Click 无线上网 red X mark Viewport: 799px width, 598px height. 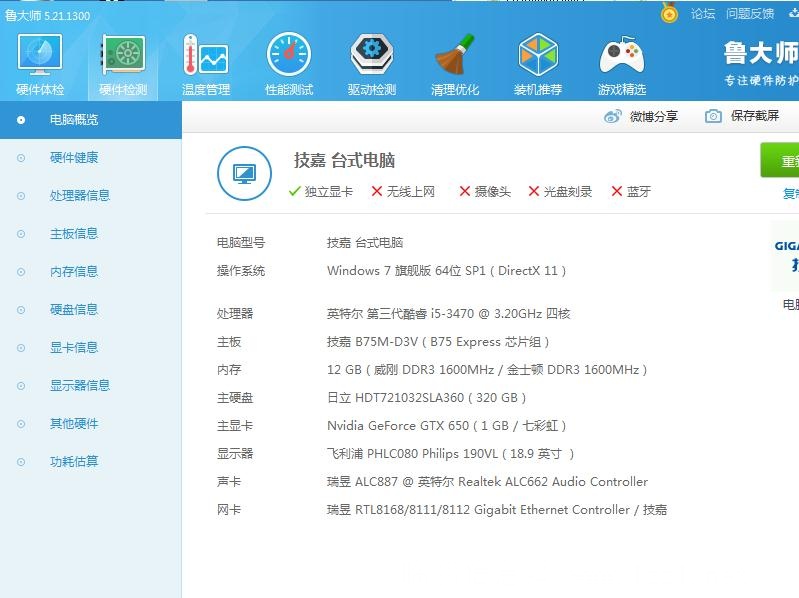377,192
